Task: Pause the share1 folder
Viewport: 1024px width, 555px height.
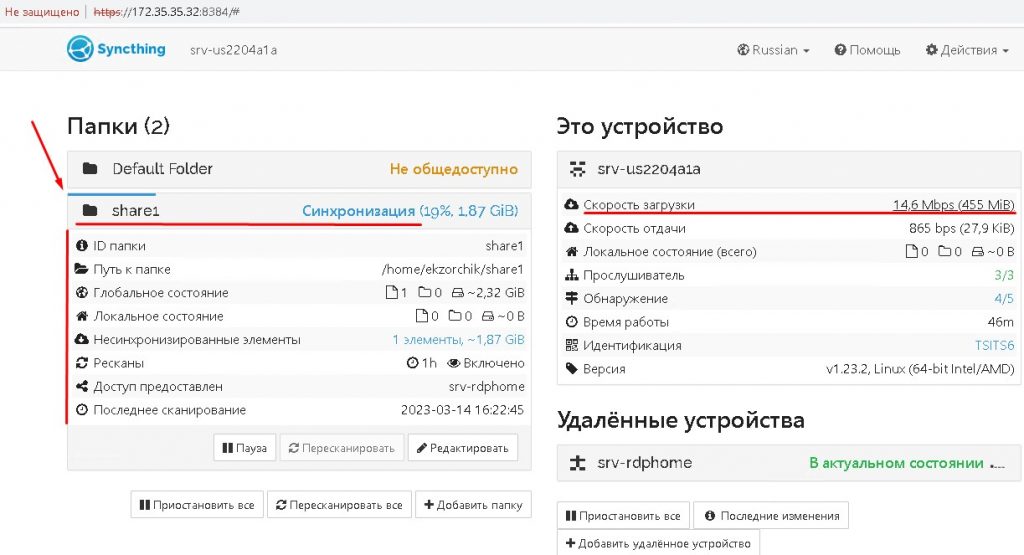Action: [x=244, y=448]
